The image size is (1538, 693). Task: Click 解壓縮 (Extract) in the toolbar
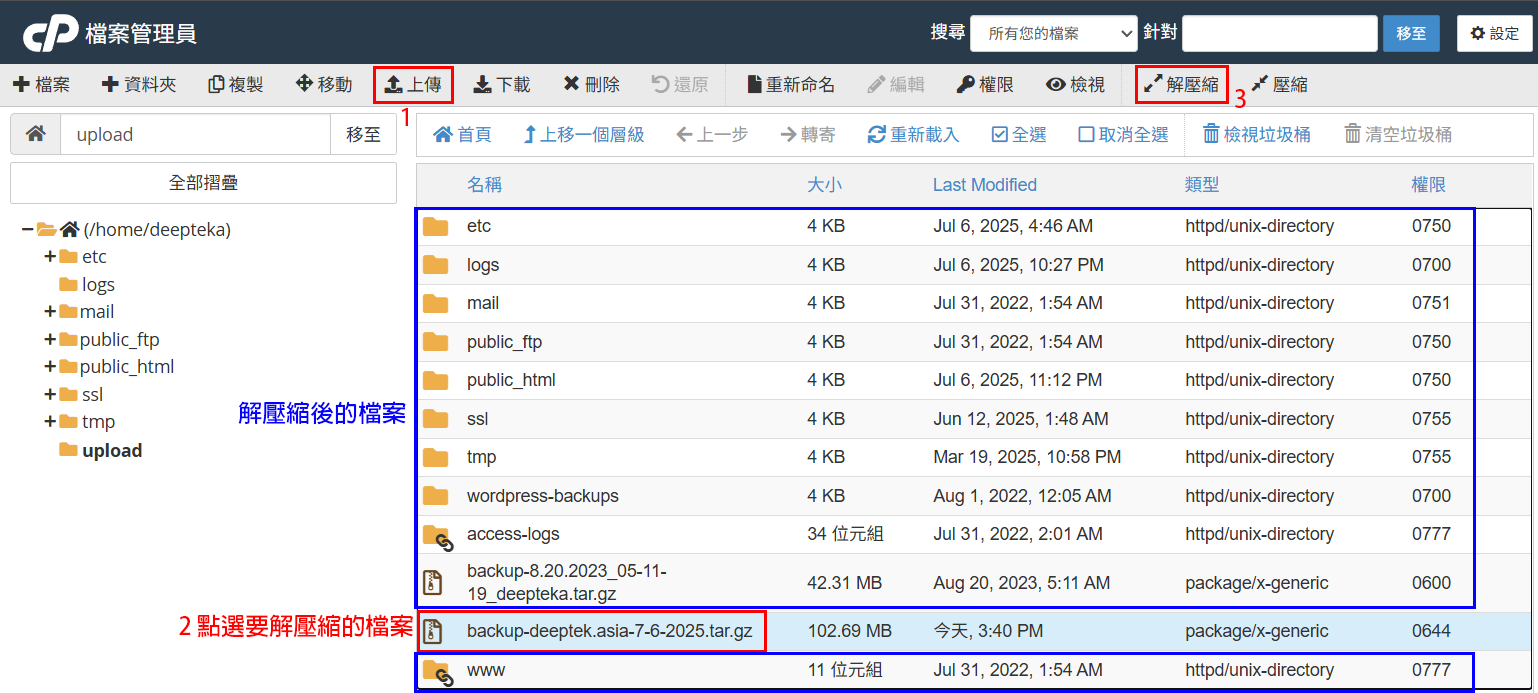pyautogui.click(x=1181, y=85)
